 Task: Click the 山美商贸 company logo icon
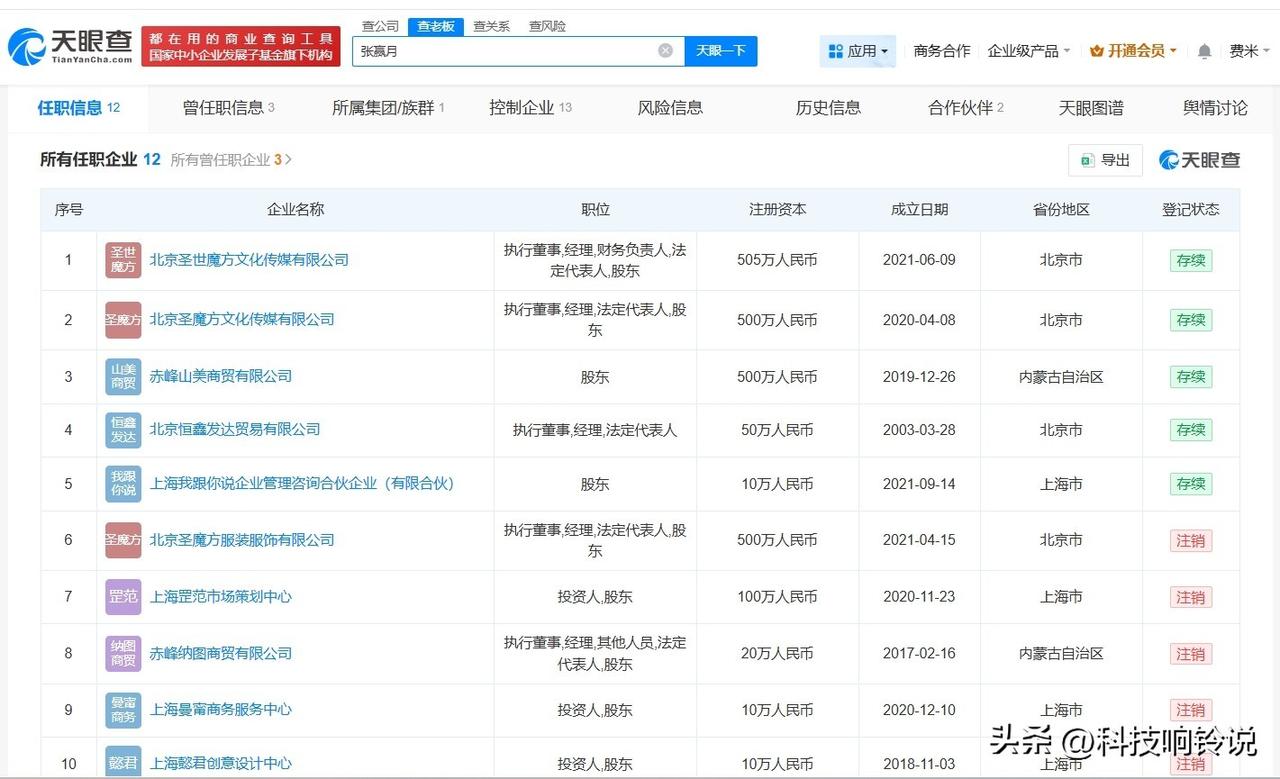click(x=123, y=377)
